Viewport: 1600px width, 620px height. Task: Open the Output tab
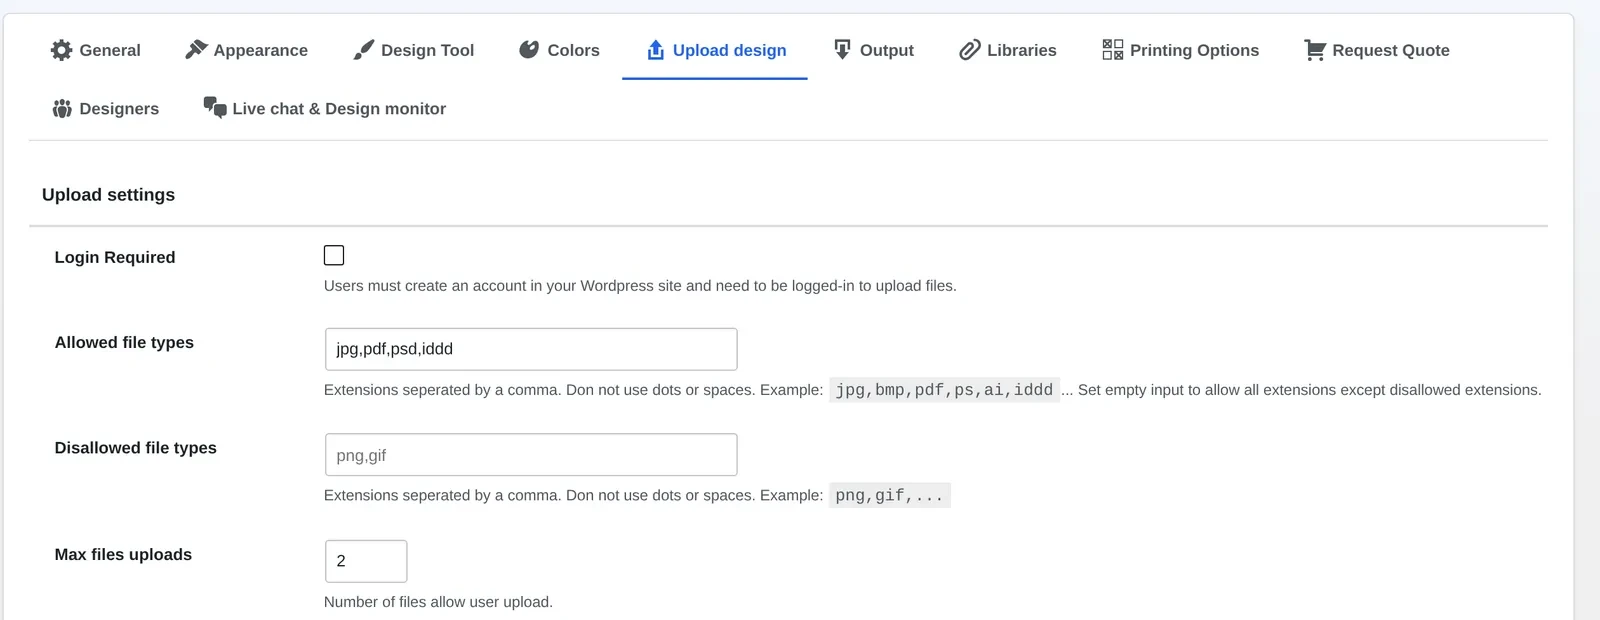pyautogui.click(x=874, y=50)
